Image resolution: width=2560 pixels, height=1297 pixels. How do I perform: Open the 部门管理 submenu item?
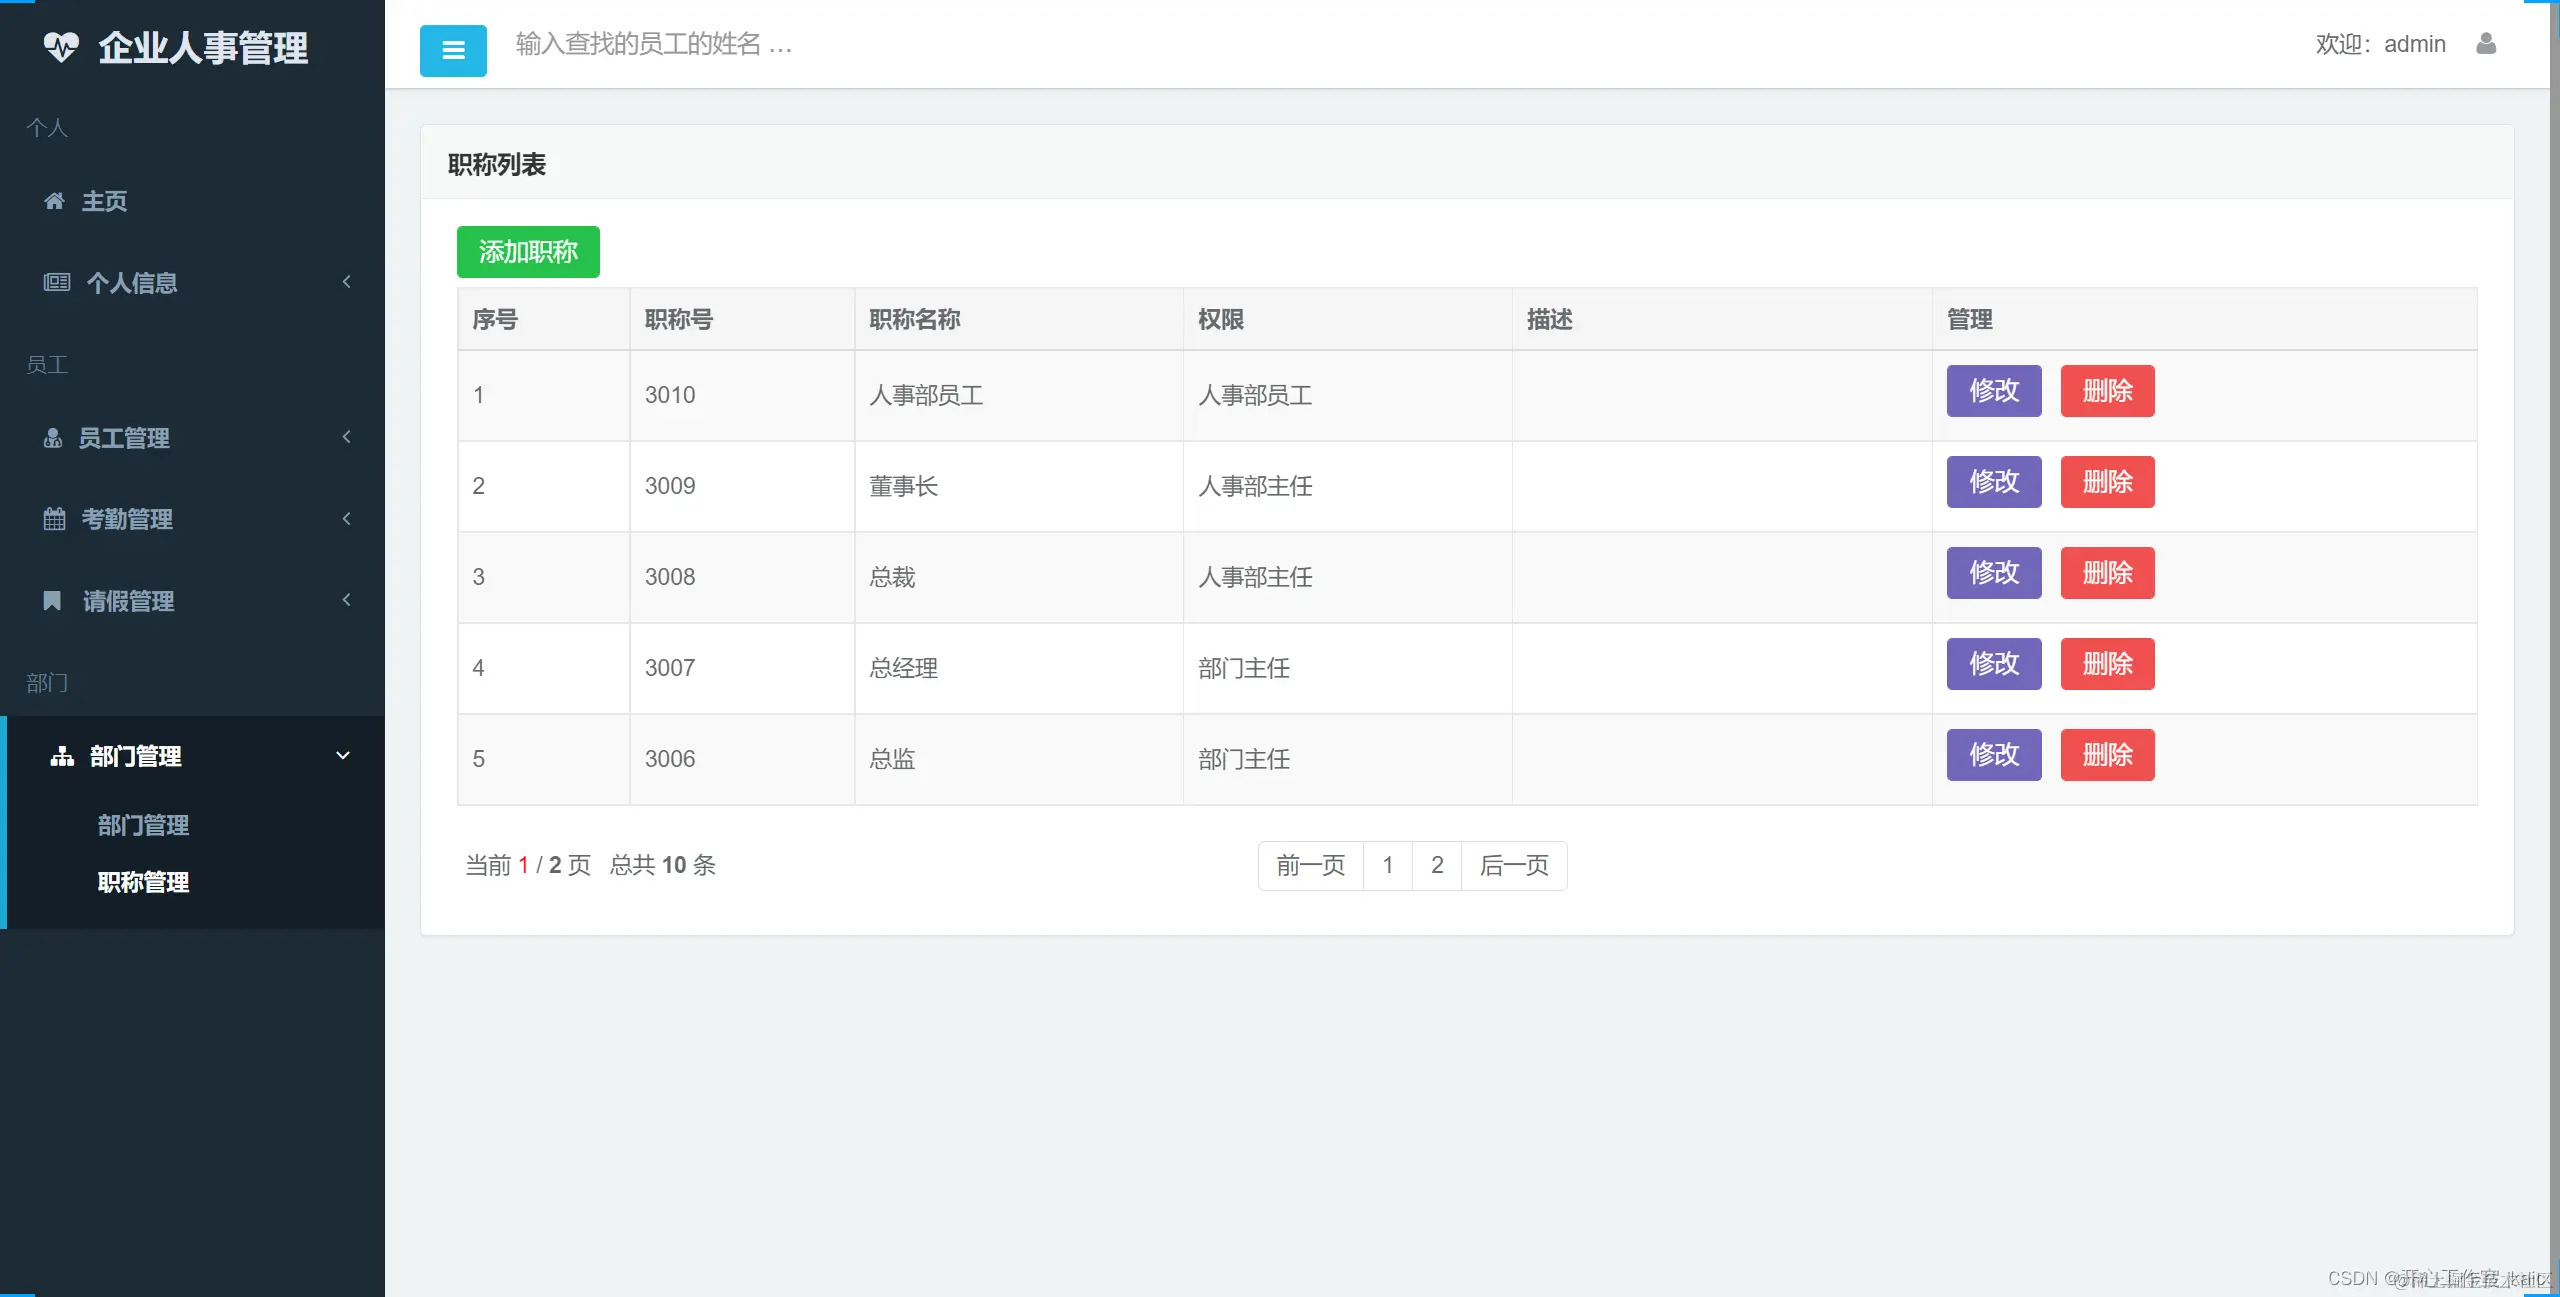(x=143, y=825)
